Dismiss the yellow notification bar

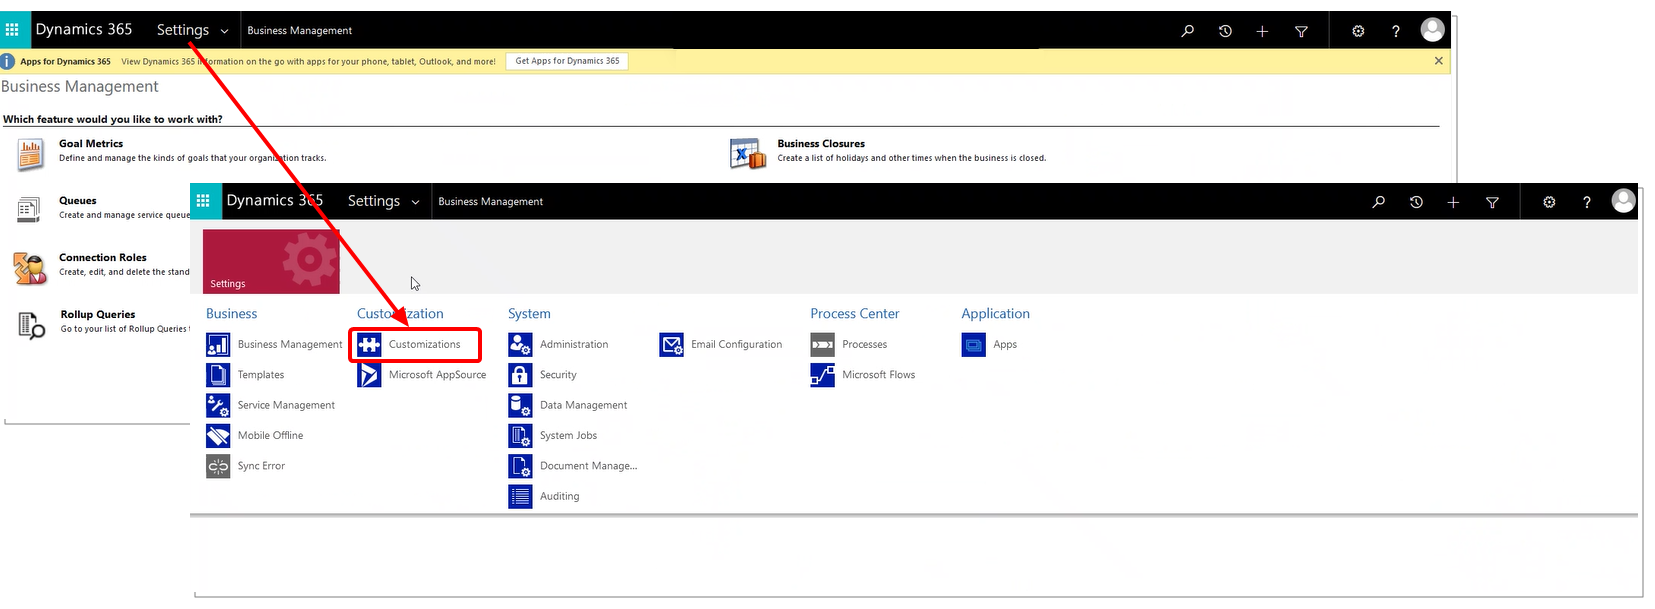pyautogui.click(x=1439, y=61)
